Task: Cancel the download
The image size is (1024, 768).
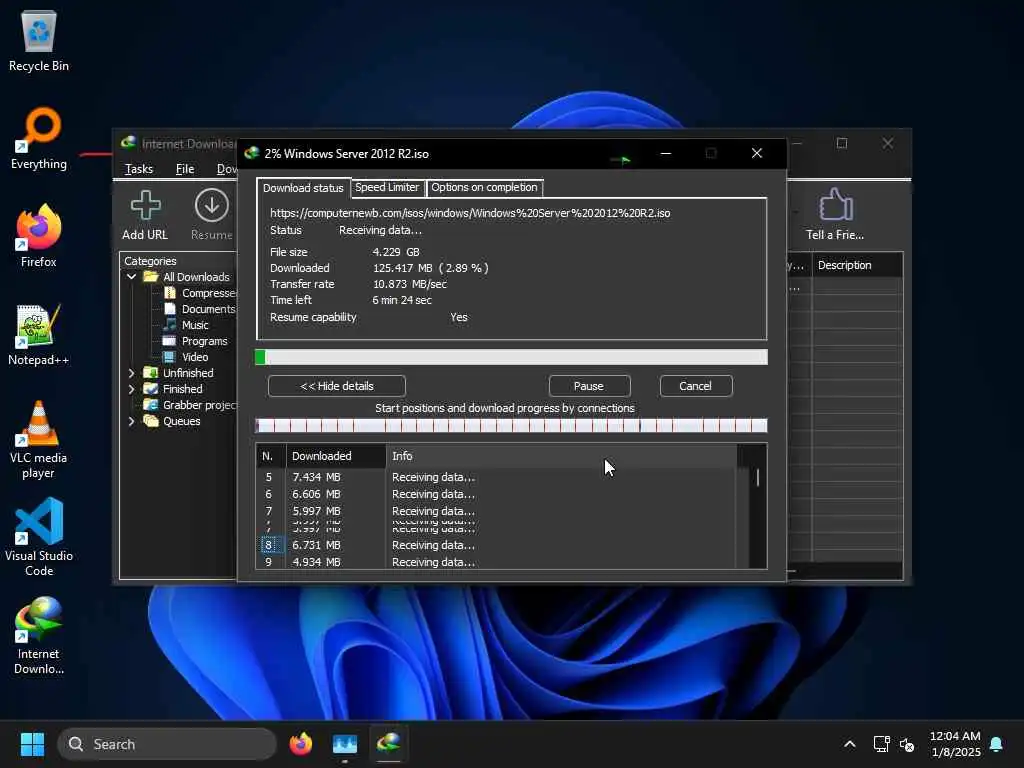Action: coord(696,386)
